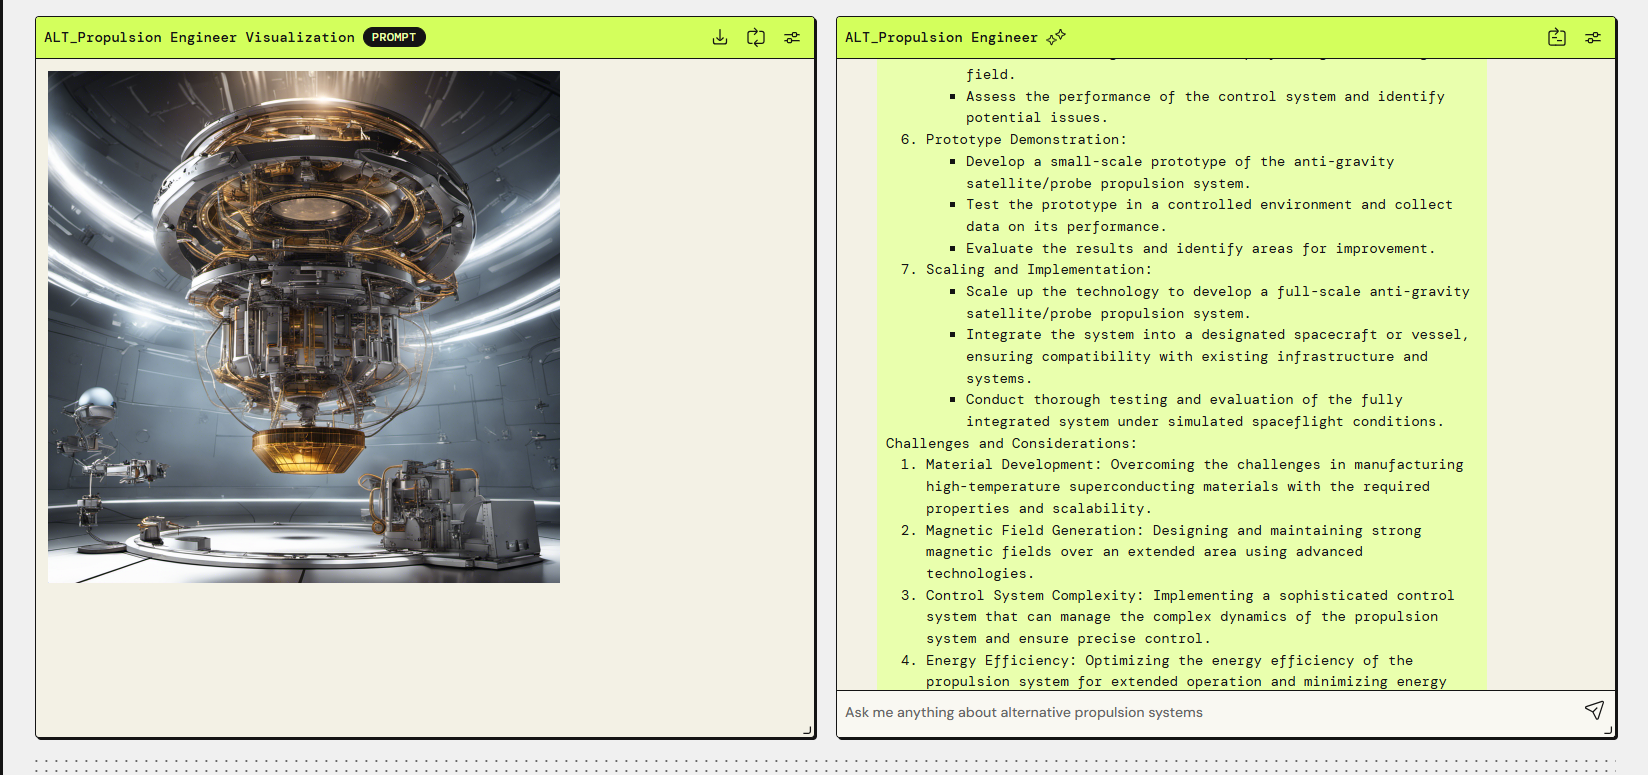Click the 'ALT_Propulsion Engineer Visualization' panel title

point(199,37)
